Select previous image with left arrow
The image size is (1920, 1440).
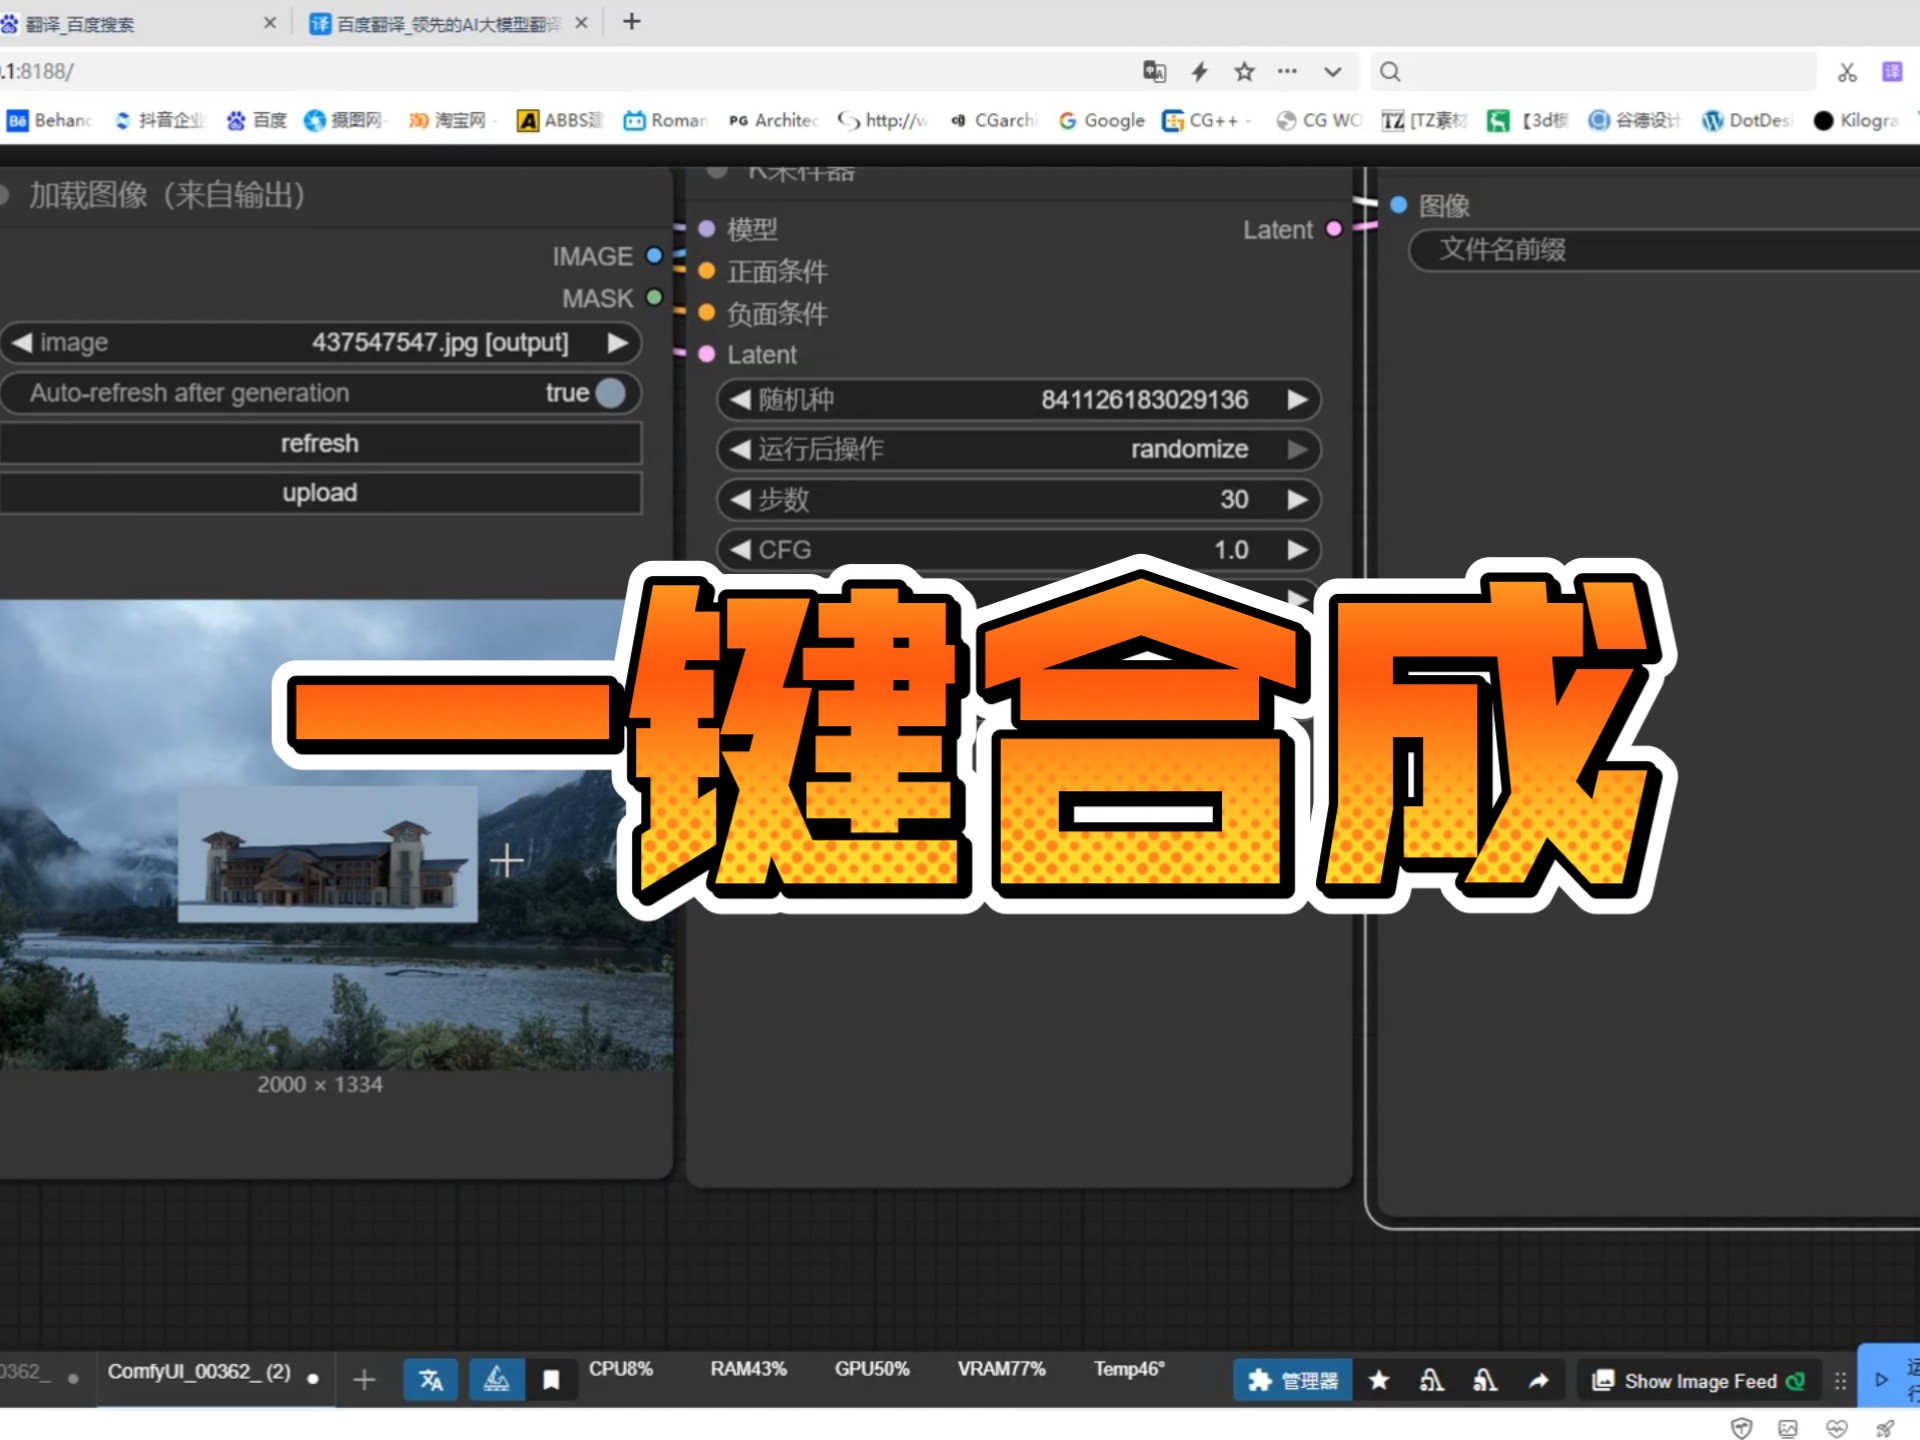pos(22,343)
